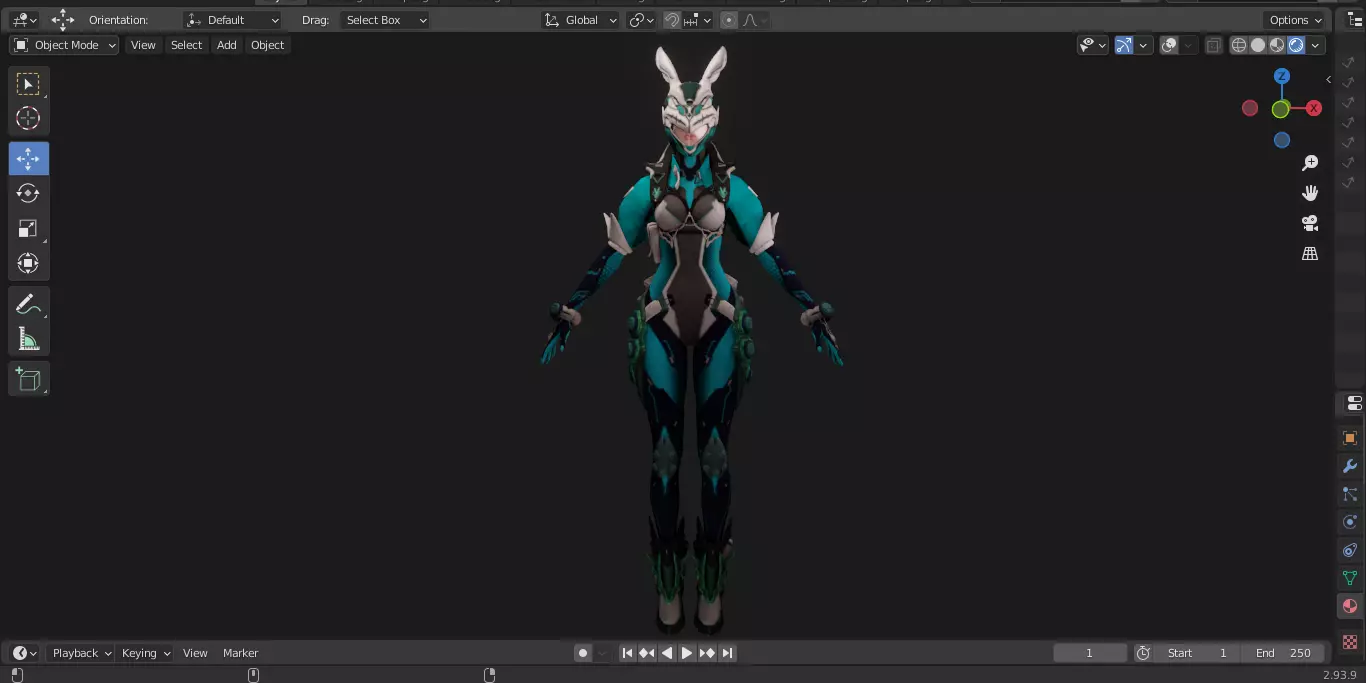Image resolution: width=1366 pixels, height=683 pixels.
Task: Click the negative X axis gizmo circle
Action: pyautogui.click(x=1250, y=108)
